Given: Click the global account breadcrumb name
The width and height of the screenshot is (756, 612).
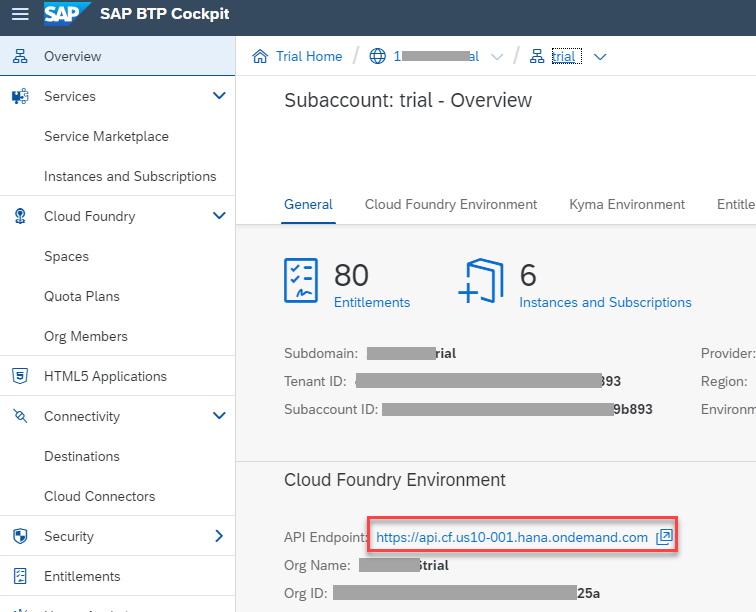Looking at the screenshot, I should coord(436,56).
